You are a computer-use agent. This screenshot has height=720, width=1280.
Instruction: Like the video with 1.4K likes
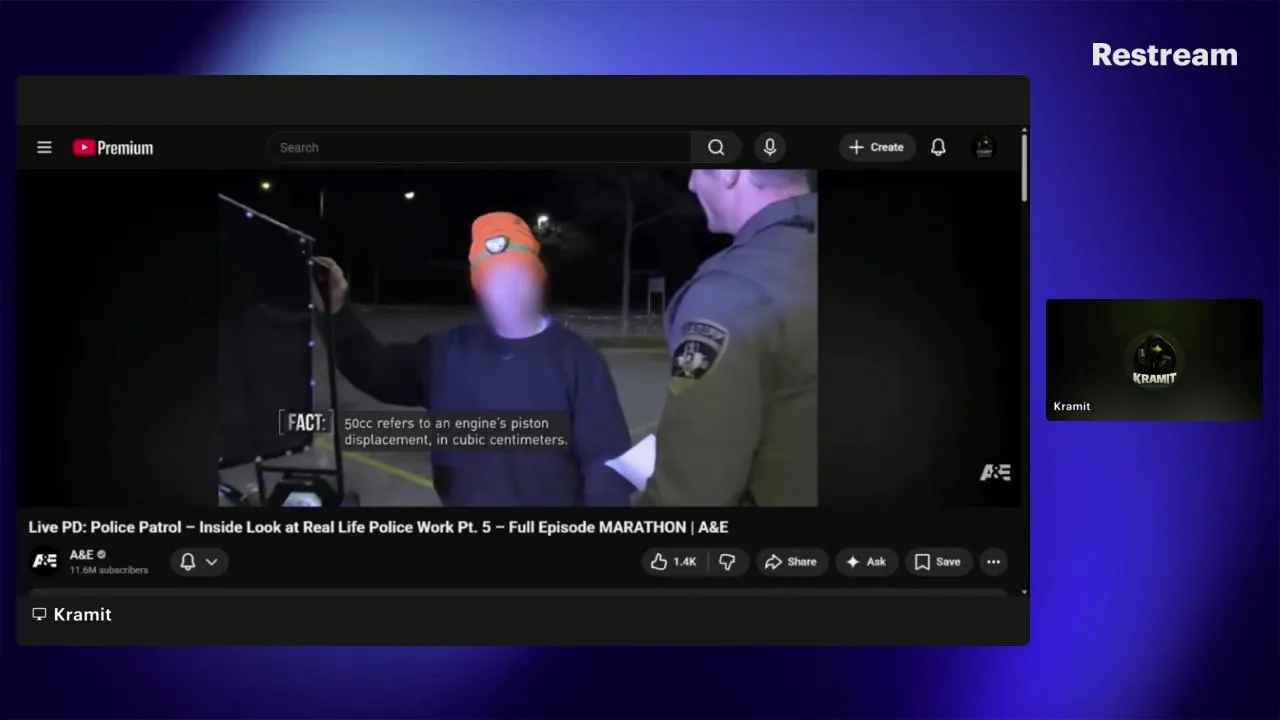pos(674,562)
